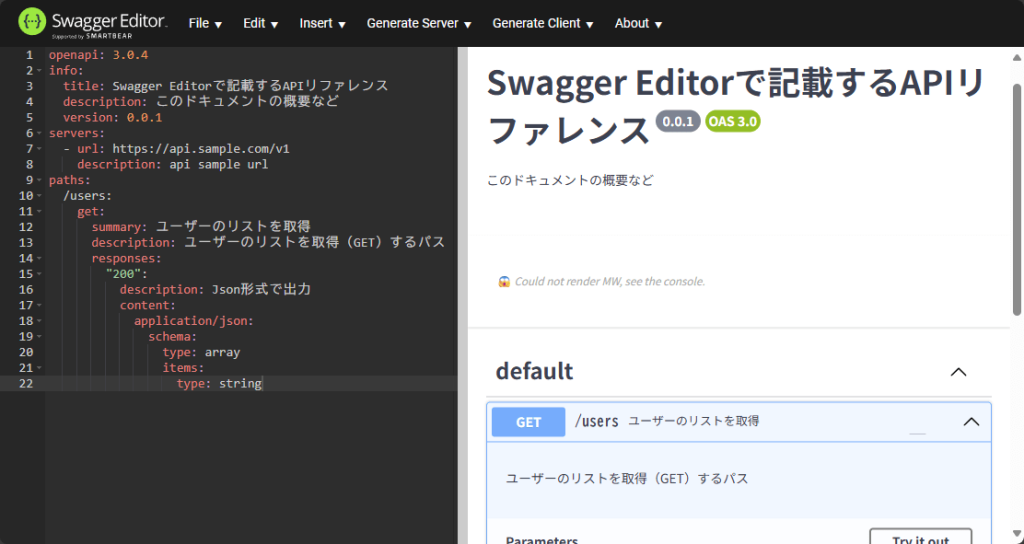Click the Swagger Editor logo
This screenshot has height=544, width=1024.
[93, 22]
